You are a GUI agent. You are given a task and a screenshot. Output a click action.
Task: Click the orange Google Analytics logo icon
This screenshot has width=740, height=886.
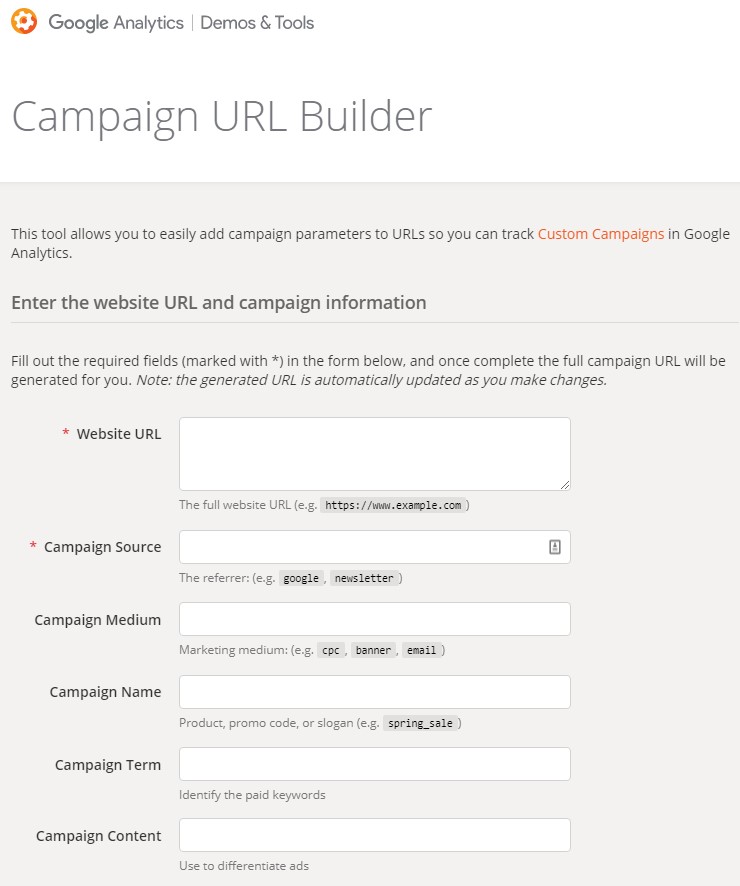pos(24,22)
